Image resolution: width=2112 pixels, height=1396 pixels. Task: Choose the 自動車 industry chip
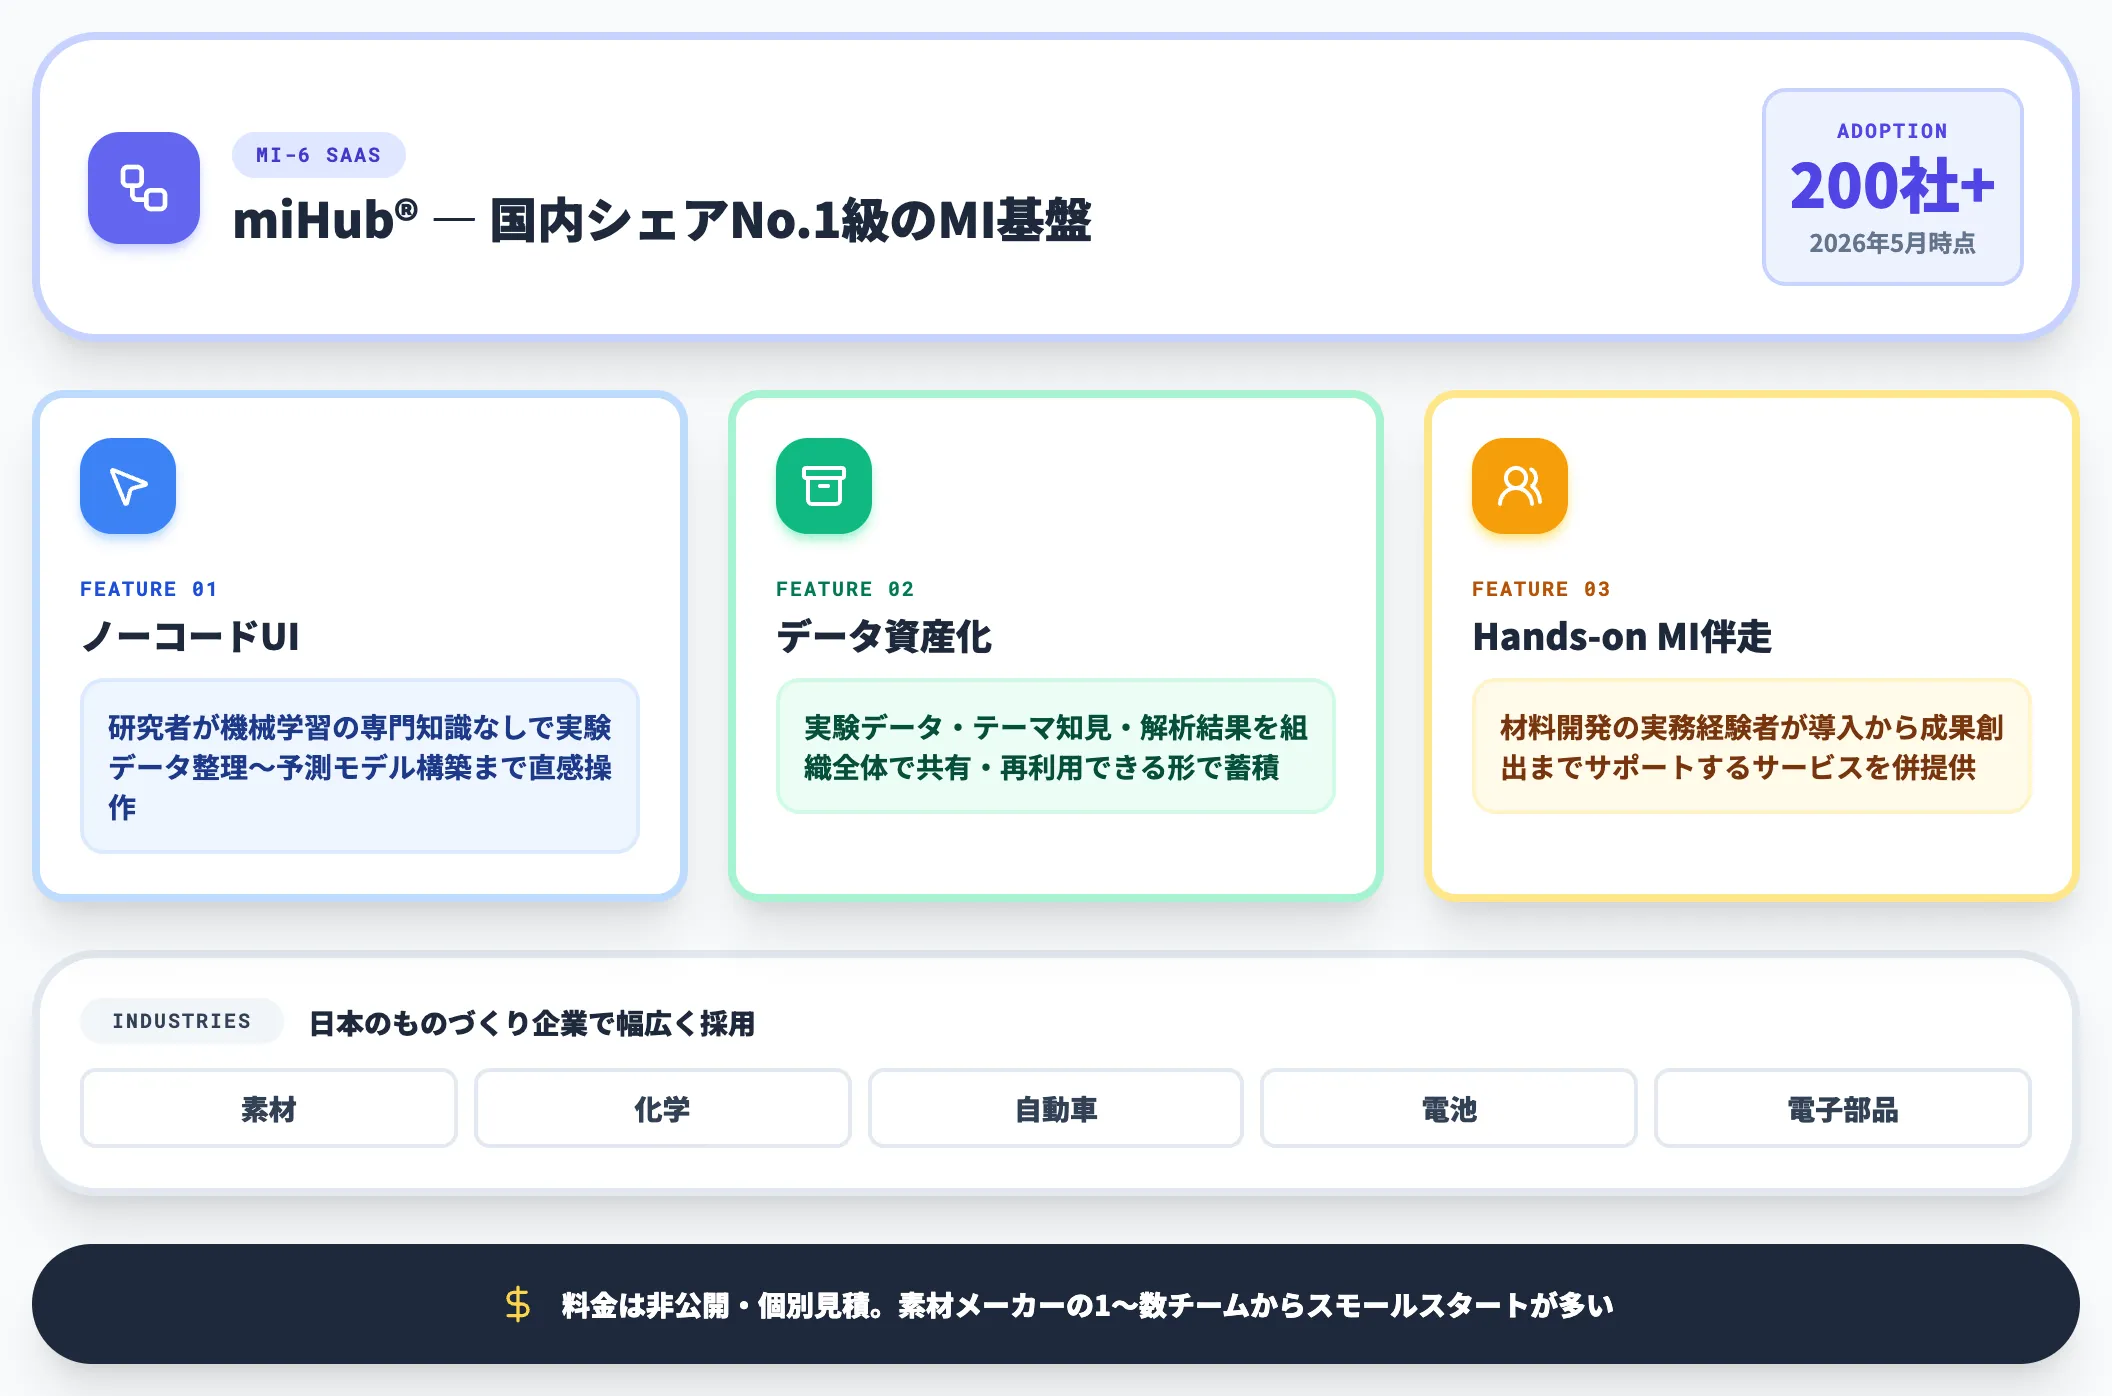(x=1056, y=1108)
